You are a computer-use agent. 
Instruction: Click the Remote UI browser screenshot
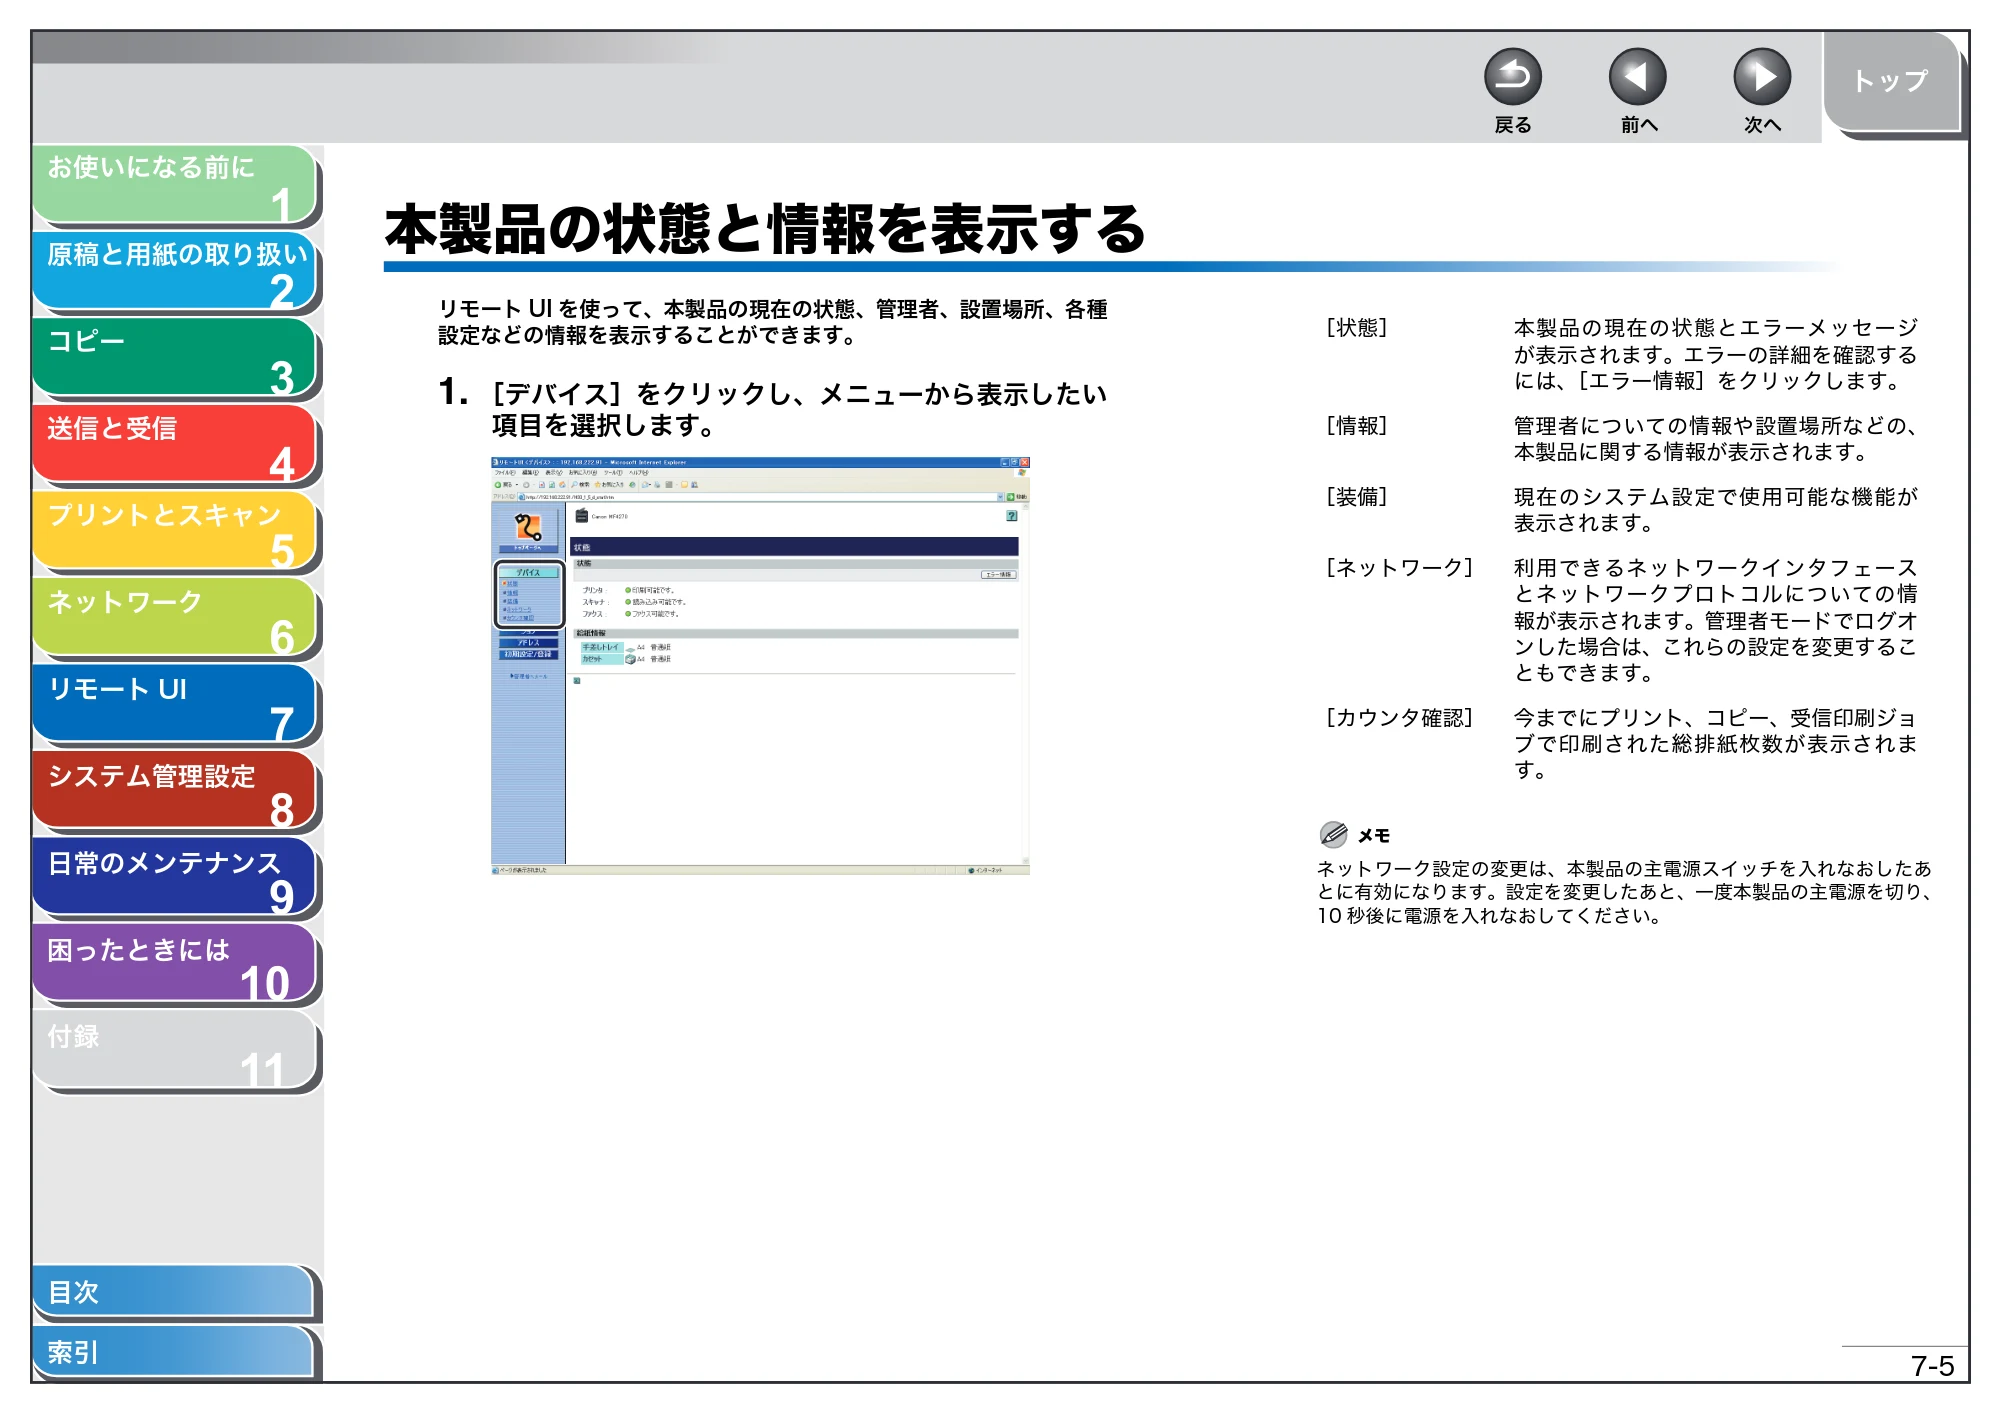760,666
